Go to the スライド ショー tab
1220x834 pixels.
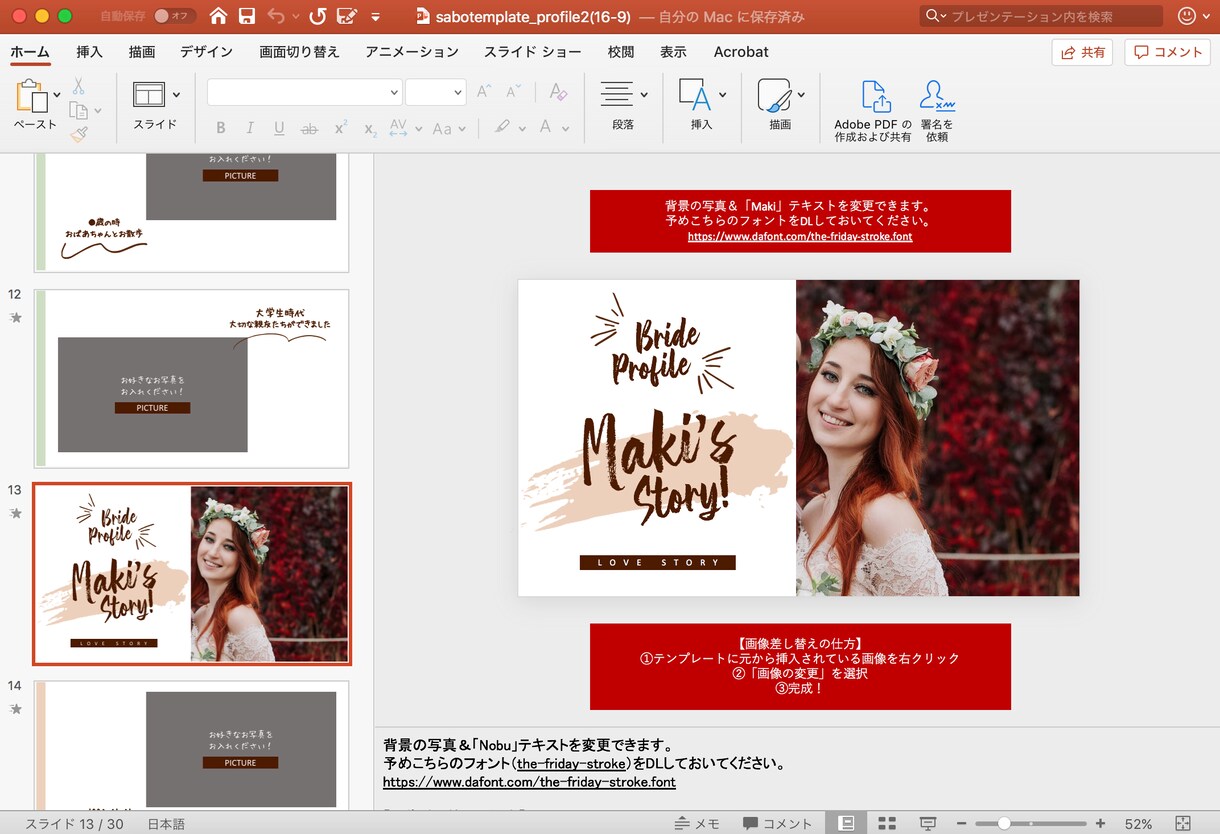tap(533, 52)
